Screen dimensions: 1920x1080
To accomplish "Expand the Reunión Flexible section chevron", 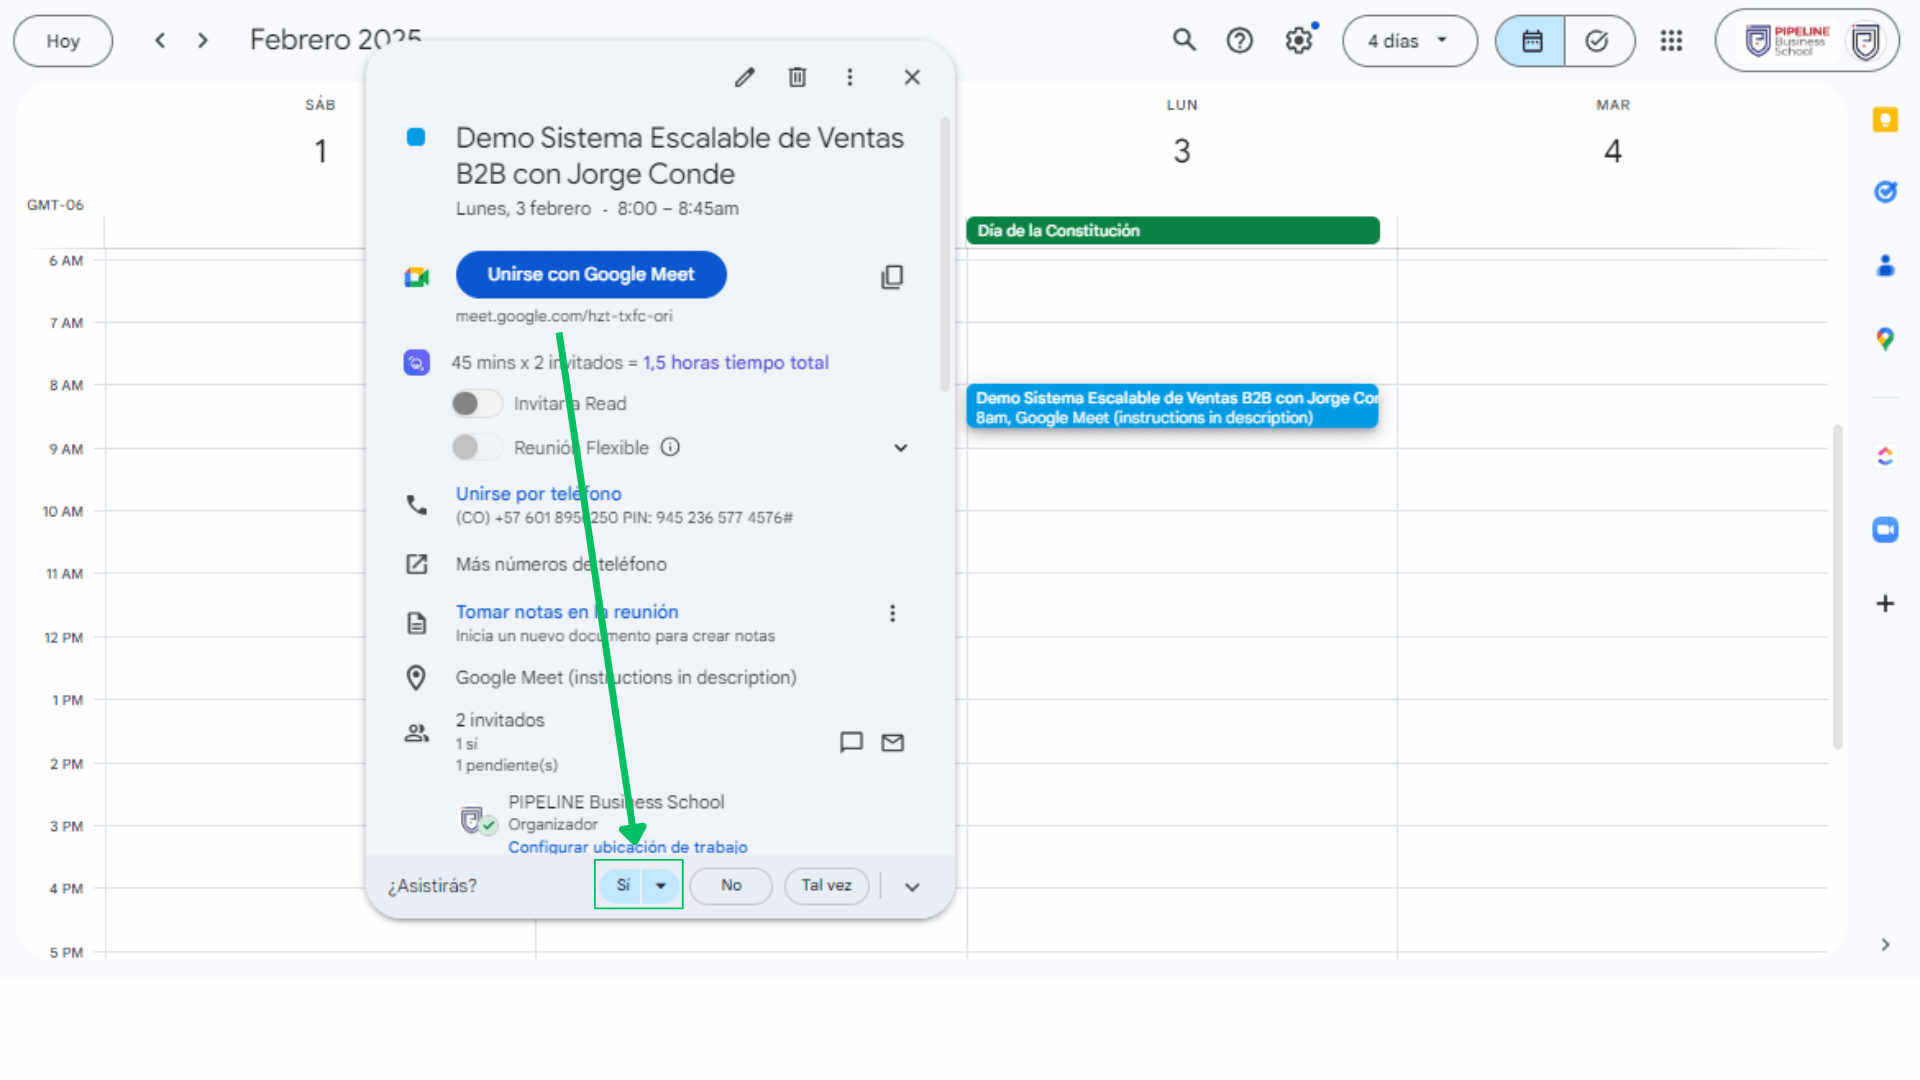I will pyautogui.click(x=900, y=448).
